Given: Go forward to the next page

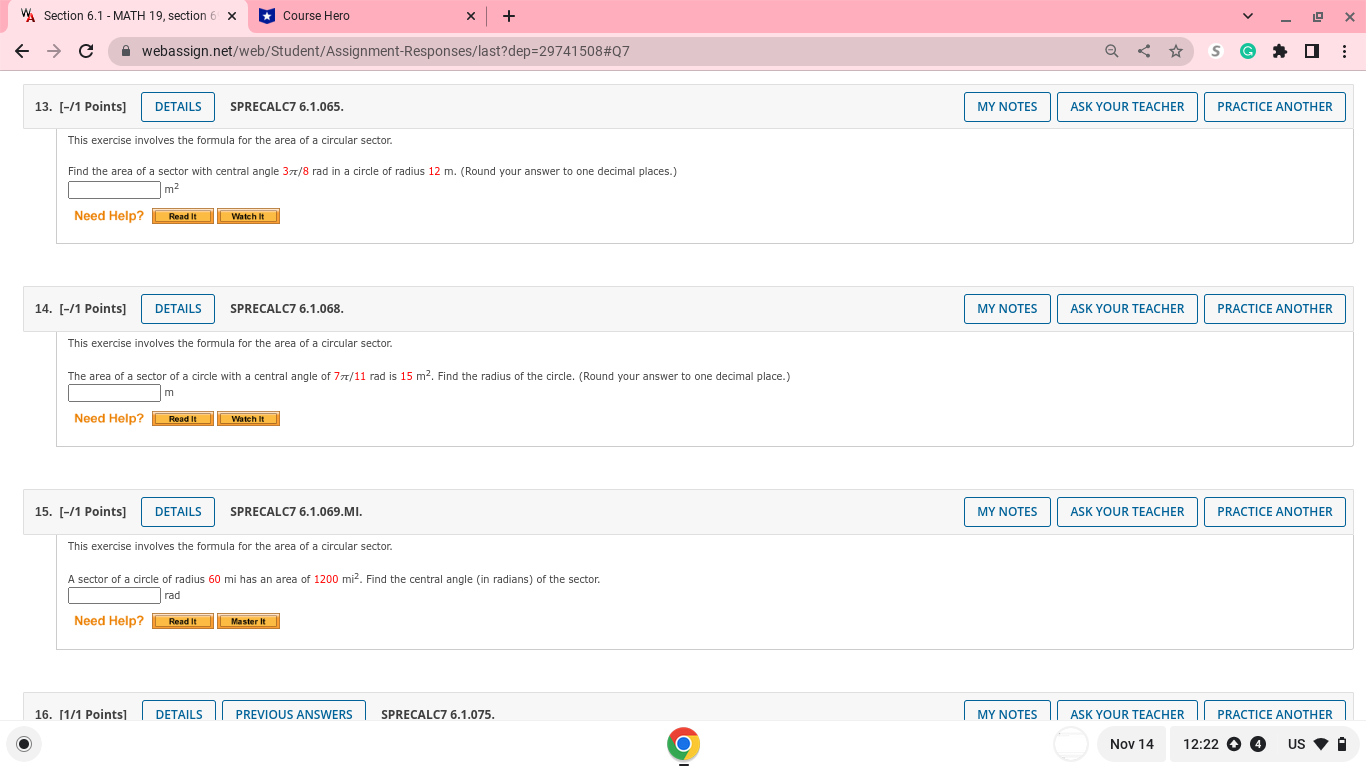Looking at the screenshot, I should [54, 51].
